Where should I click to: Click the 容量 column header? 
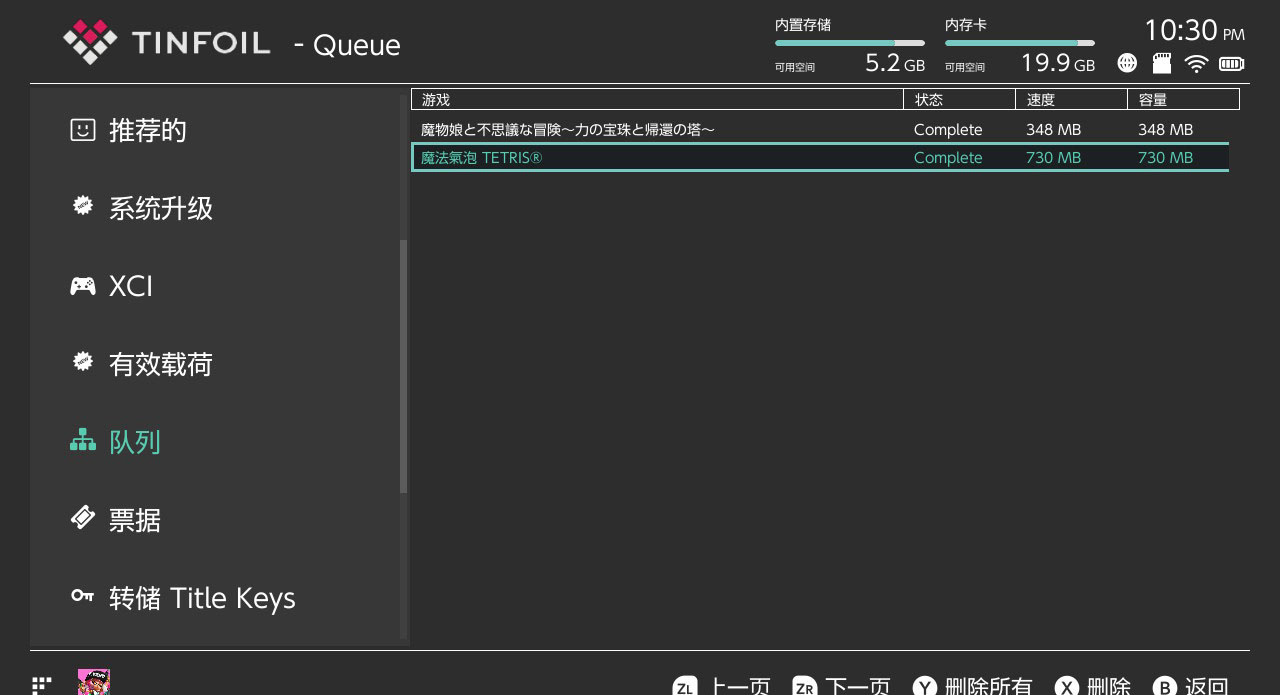[1184, 99]
